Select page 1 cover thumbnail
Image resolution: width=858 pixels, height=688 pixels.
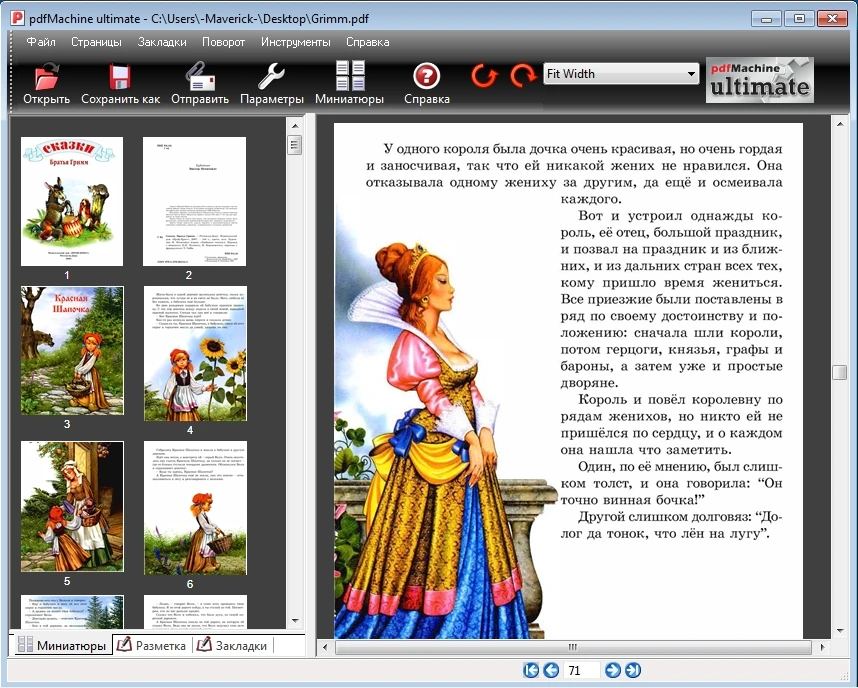coord(72,201)
